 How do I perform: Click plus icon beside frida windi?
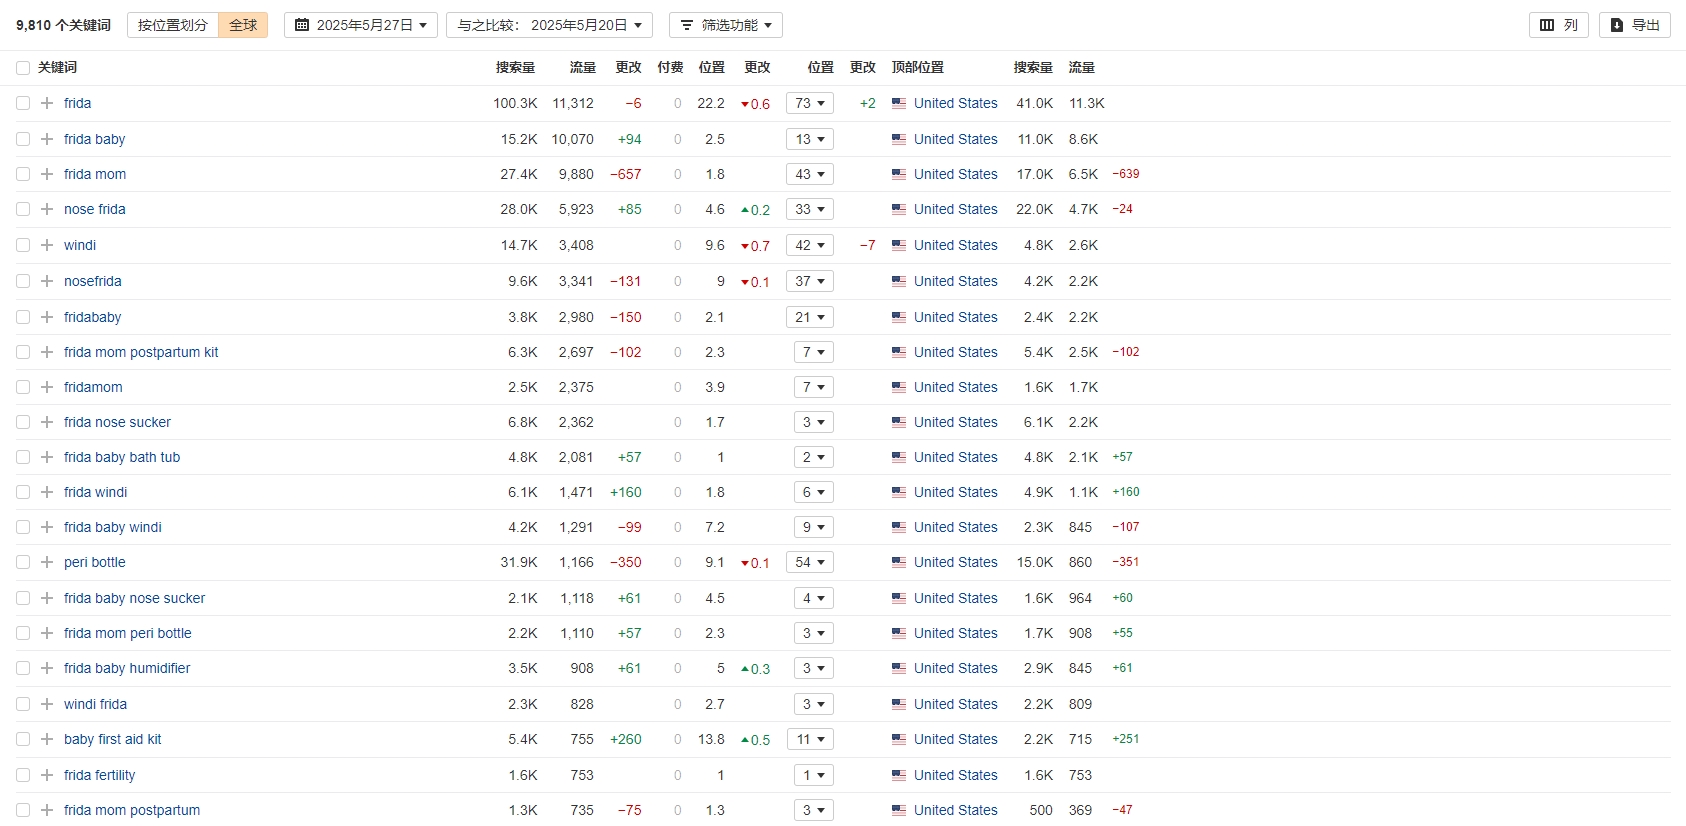47,492
